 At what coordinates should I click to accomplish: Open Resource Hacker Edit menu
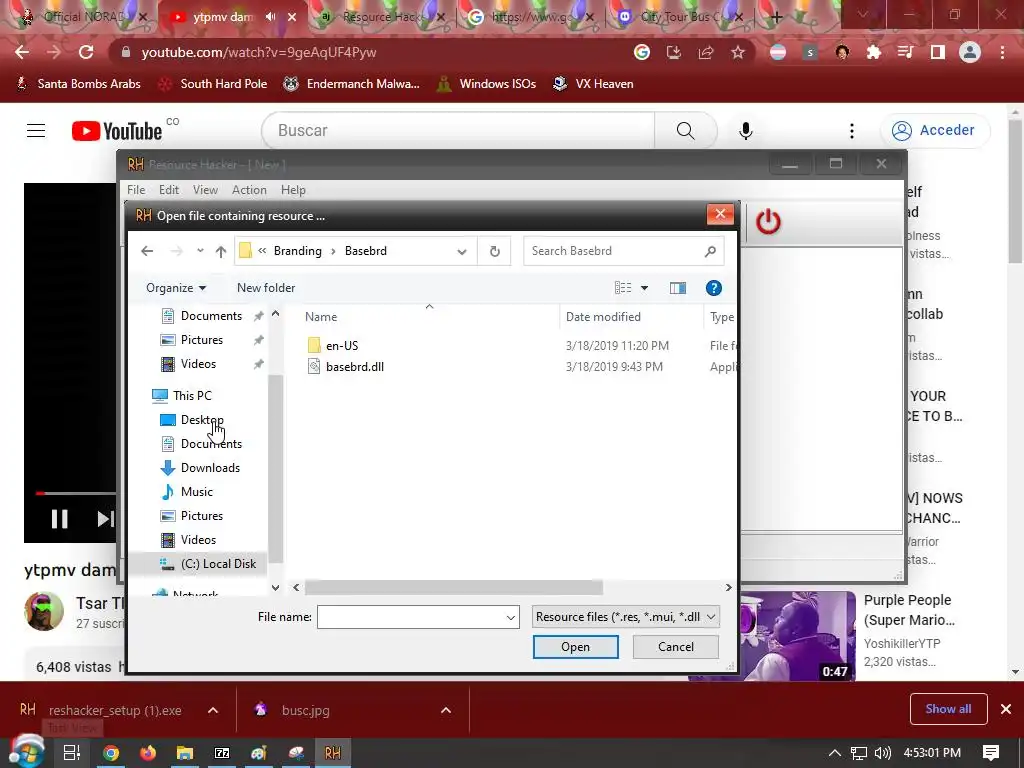[x=168, y=190]
